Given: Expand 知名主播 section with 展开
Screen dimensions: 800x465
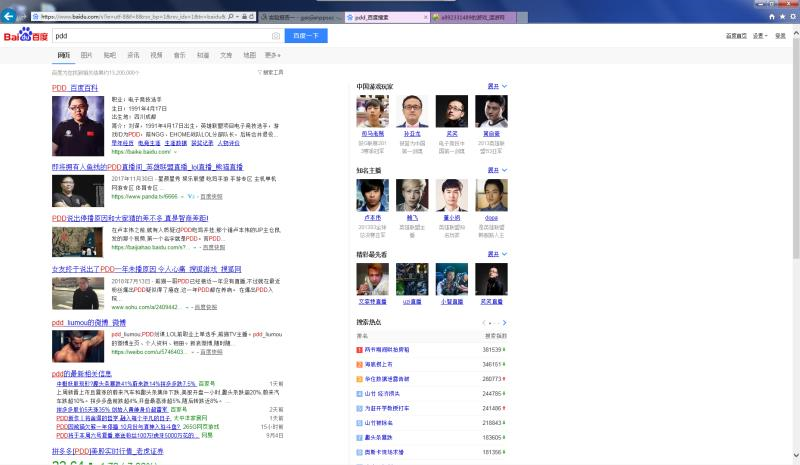Looking at the screenshot, I should point(497,170).
